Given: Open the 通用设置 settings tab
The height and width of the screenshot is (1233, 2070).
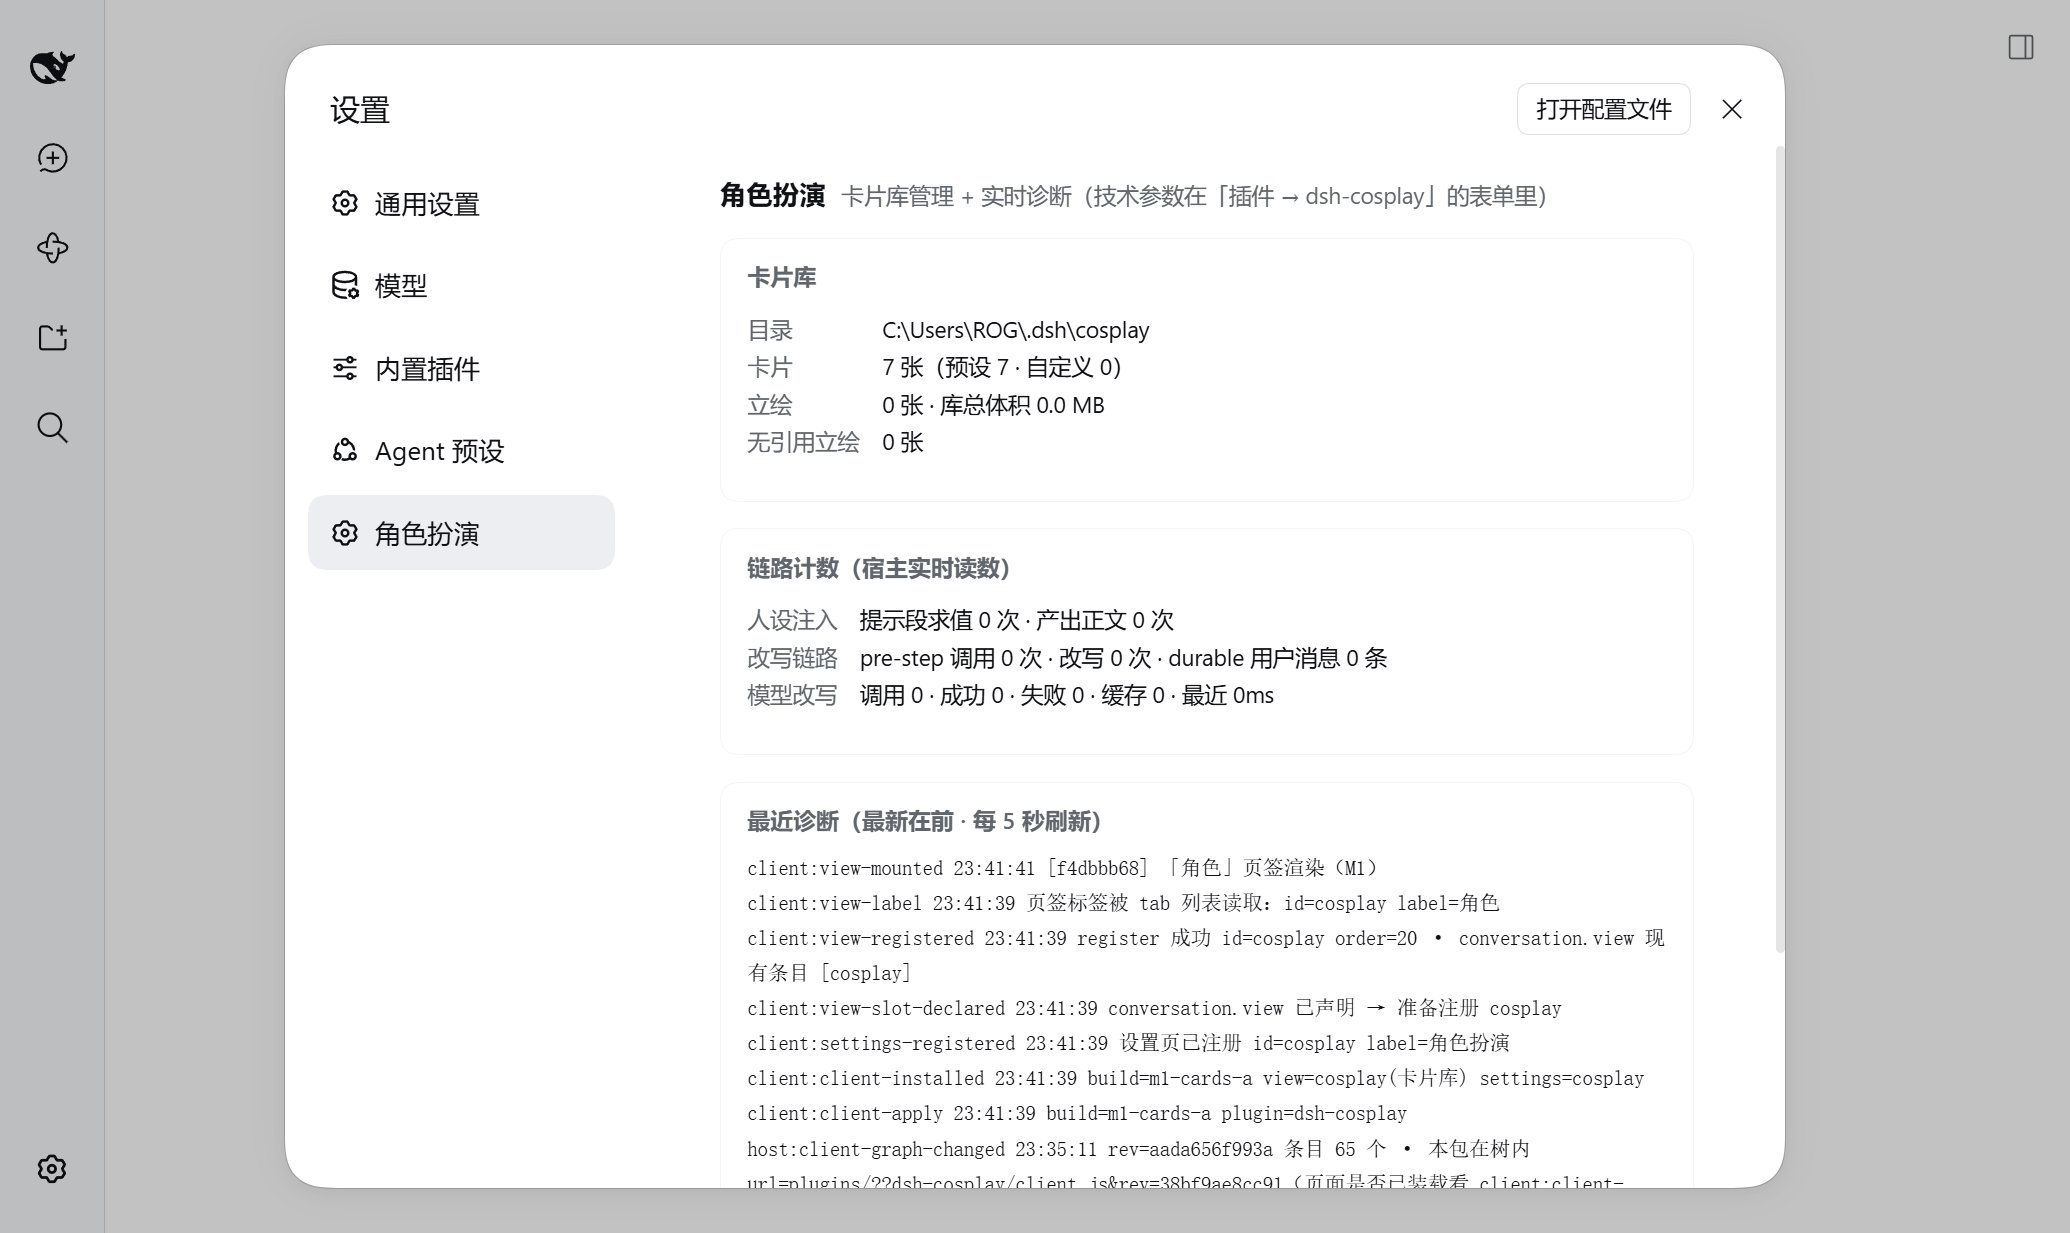Looking at the screenshot, I should click(461, 204).
